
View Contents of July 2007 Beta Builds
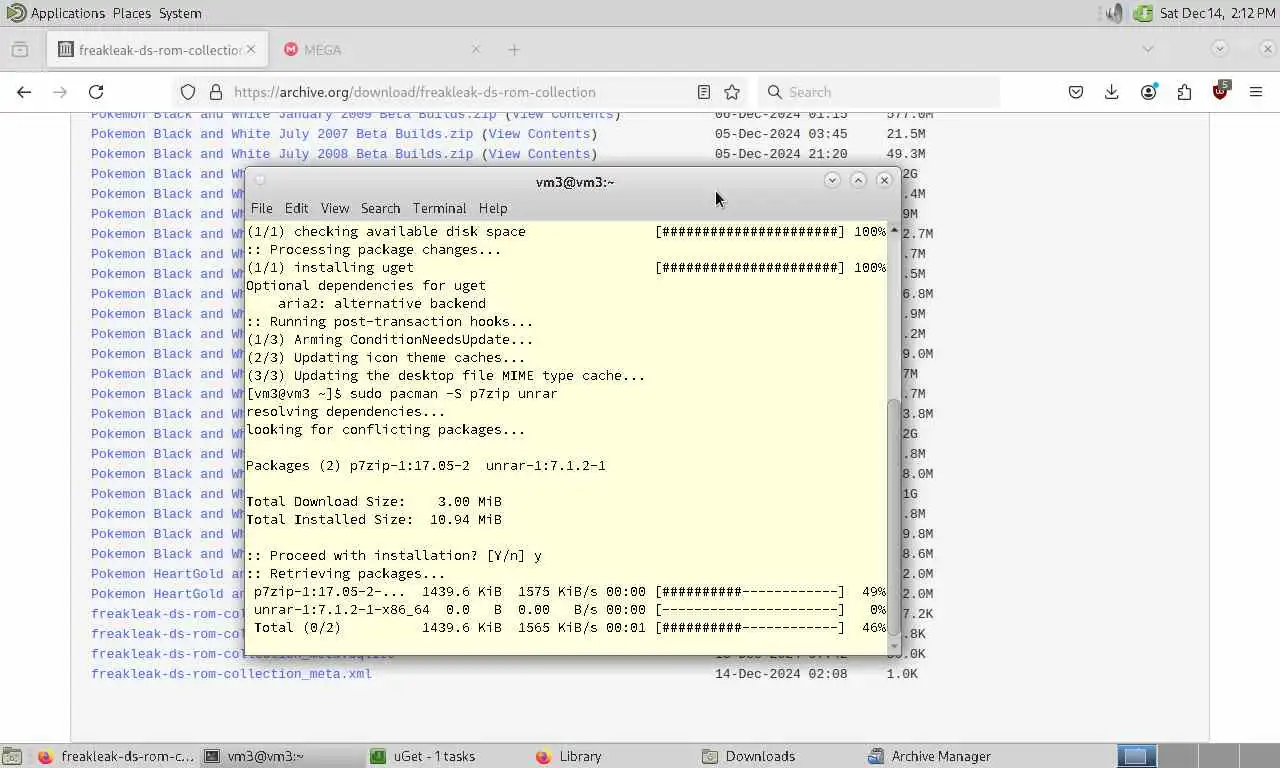click(539, 134)
